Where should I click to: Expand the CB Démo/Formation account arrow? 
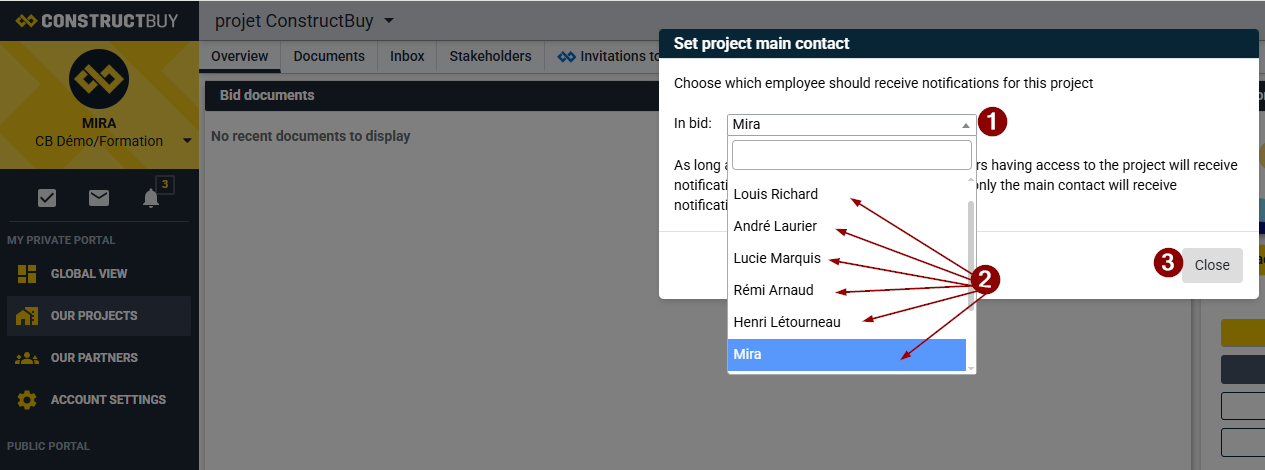187,141
